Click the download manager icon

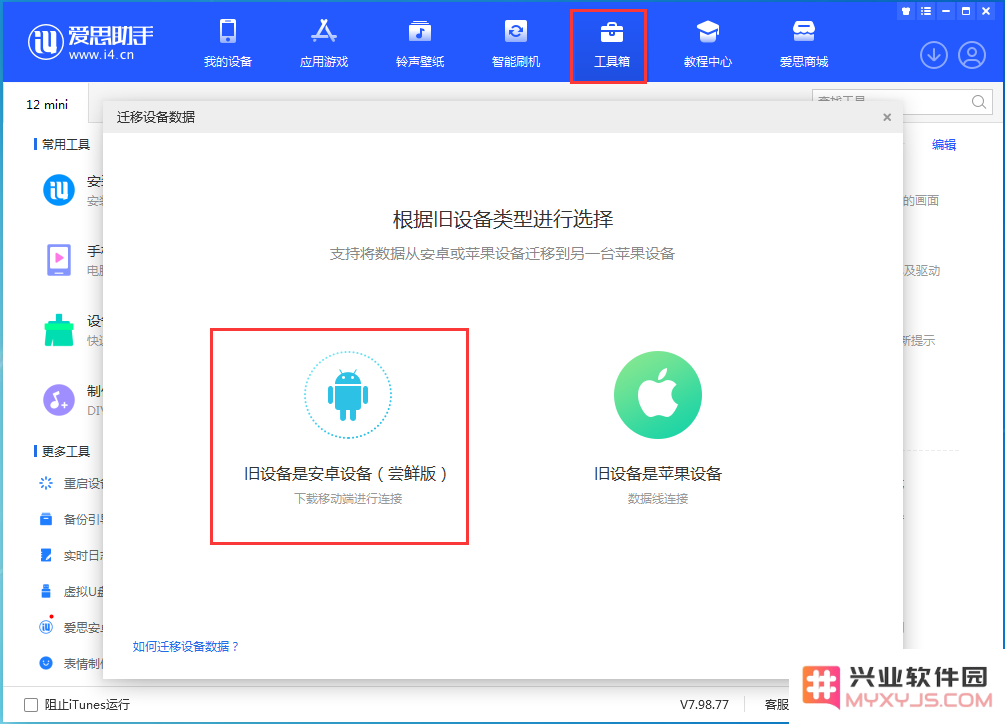[x=934, y=55]
